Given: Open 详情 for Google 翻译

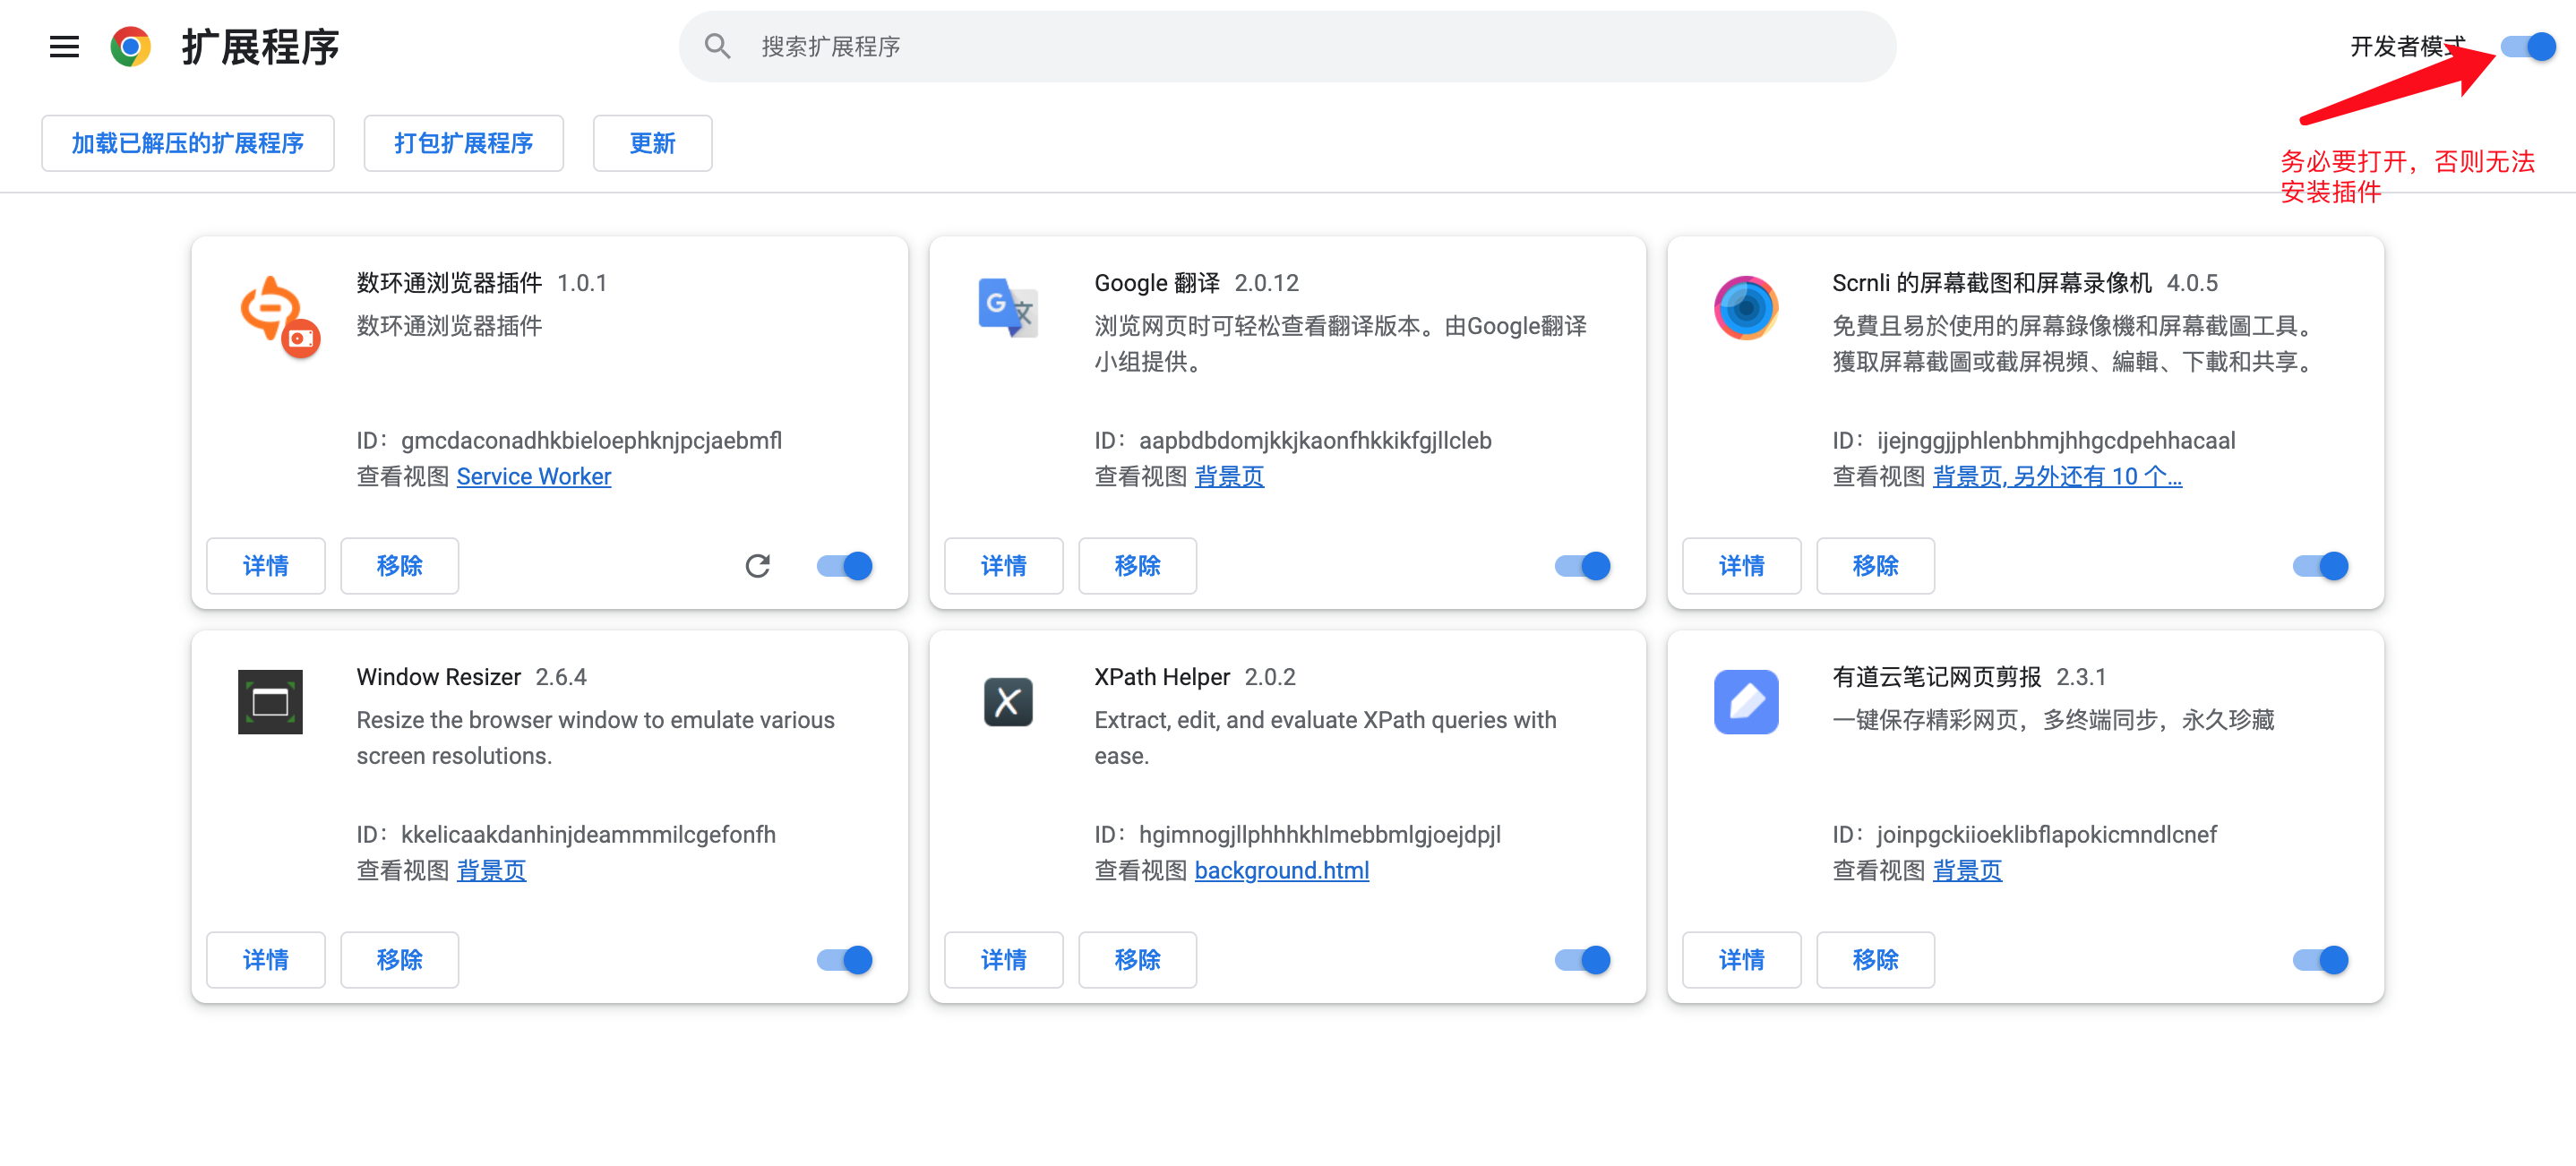Looking at the screenshot, I should coord(1004,566).
